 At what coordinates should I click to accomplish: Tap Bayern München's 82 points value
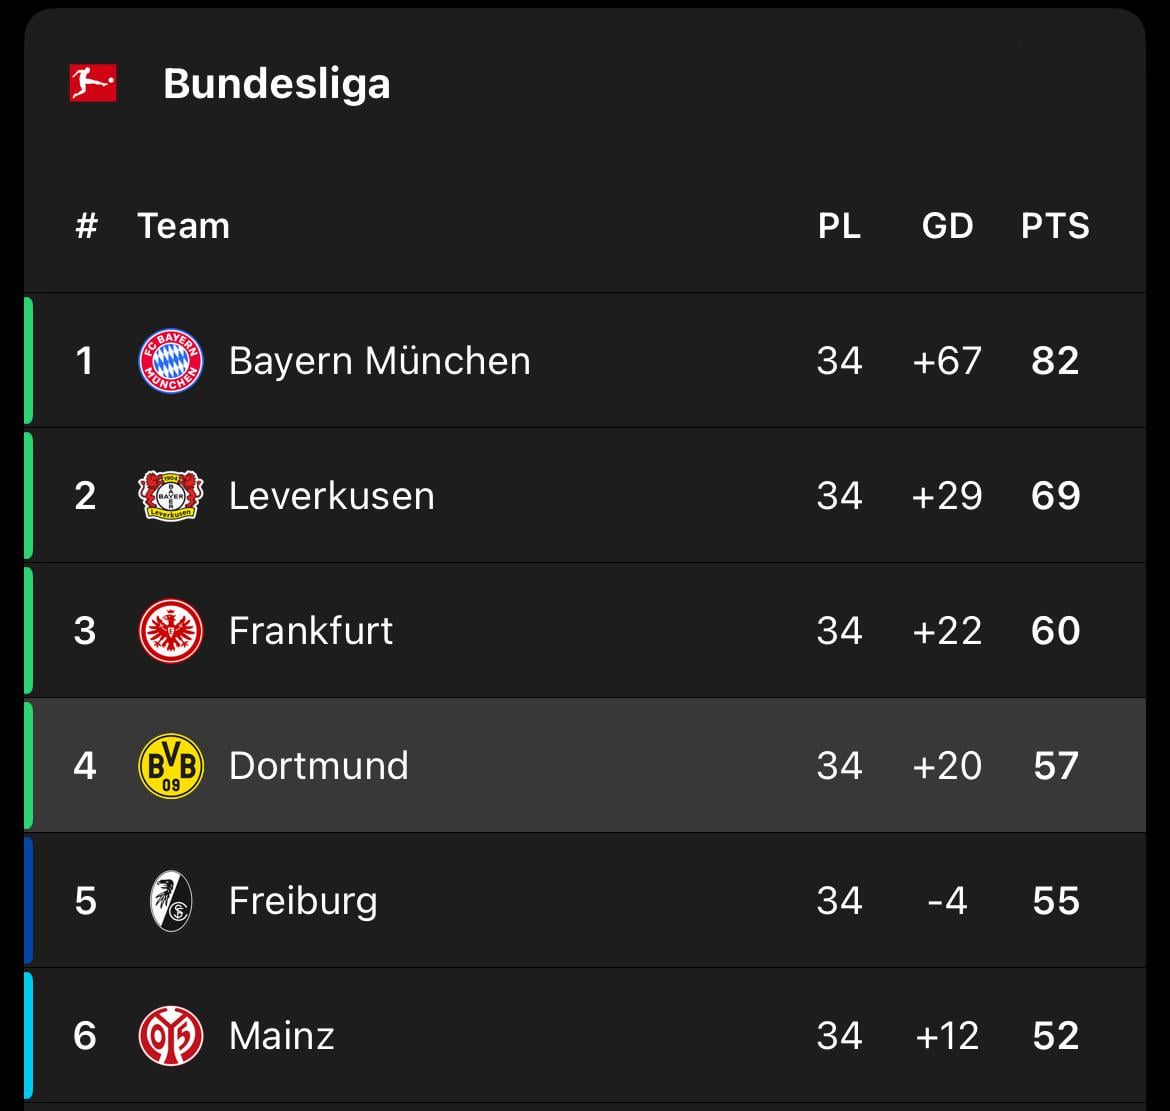1055,361
